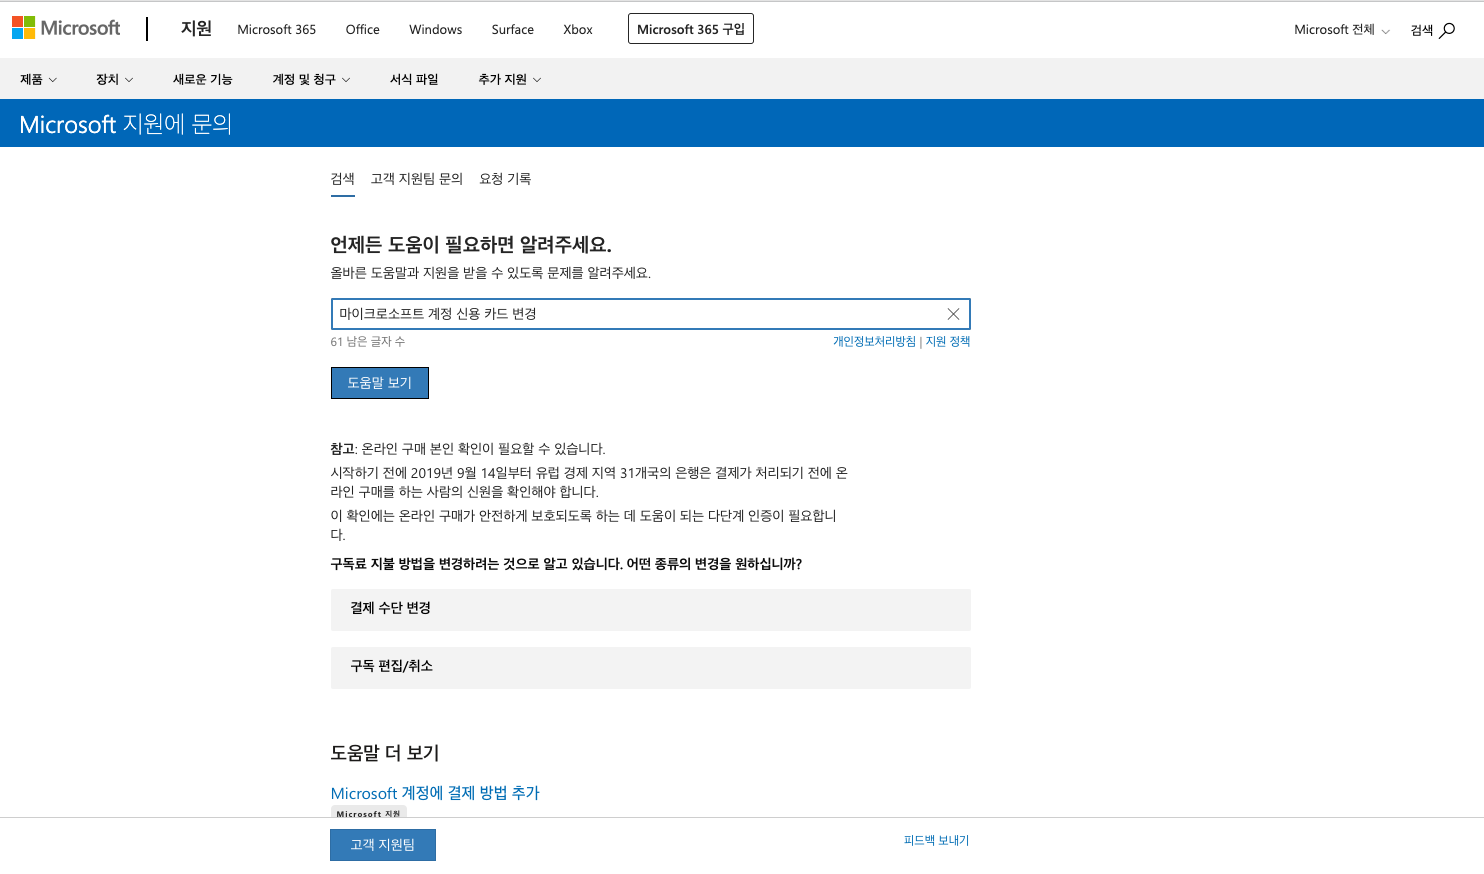Open the 지원 정책 link
The width and height of the screenshot is (1484, 874).
click(948, 341)
